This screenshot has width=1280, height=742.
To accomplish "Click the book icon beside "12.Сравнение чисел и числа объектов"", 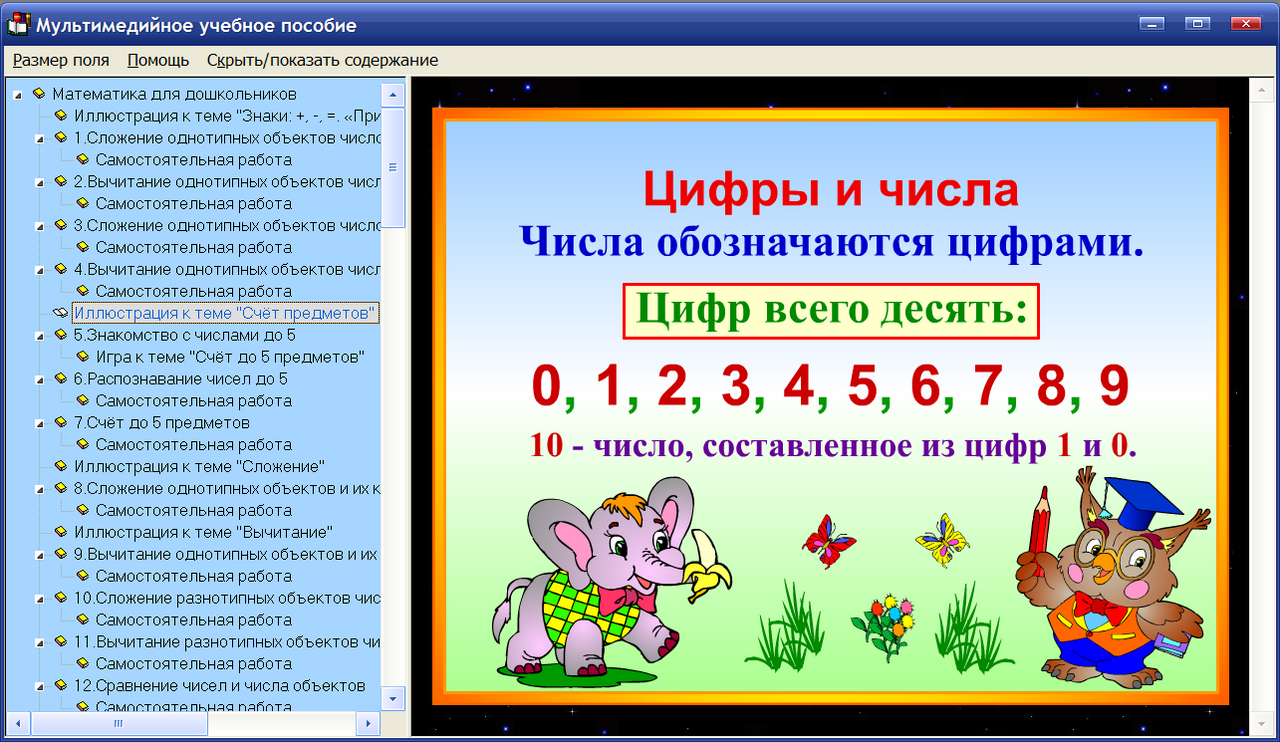I will coord(61,686).
